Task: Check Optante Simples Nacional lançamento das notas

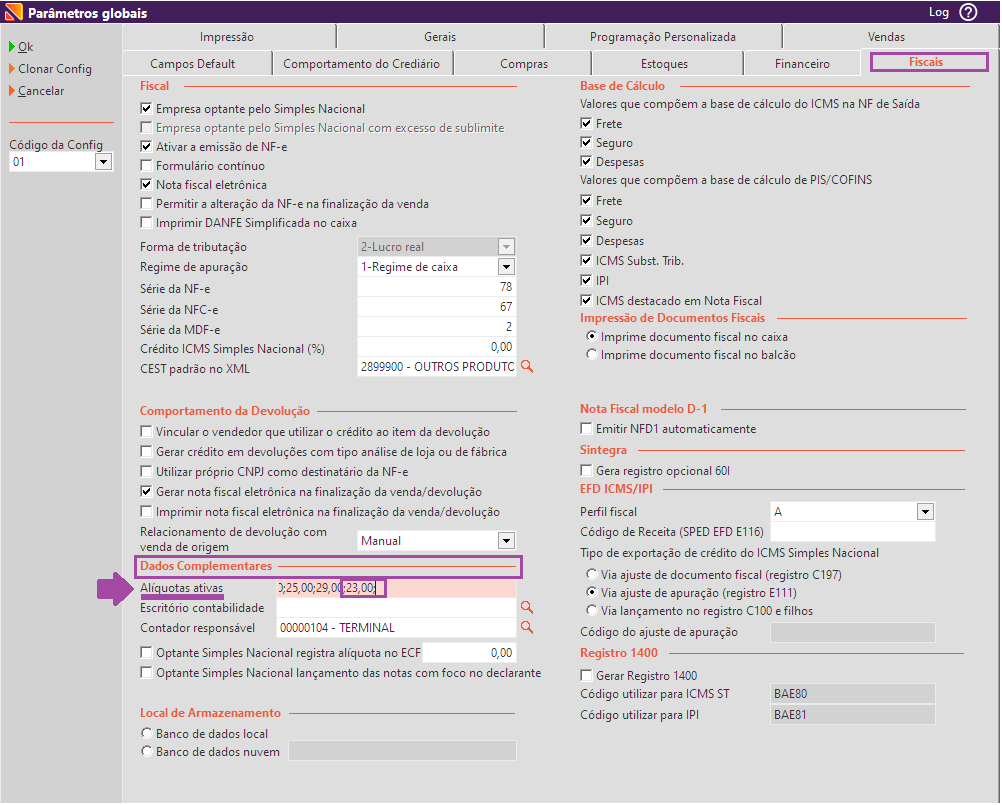Action: pyautogui.click(x=146, y=672)
